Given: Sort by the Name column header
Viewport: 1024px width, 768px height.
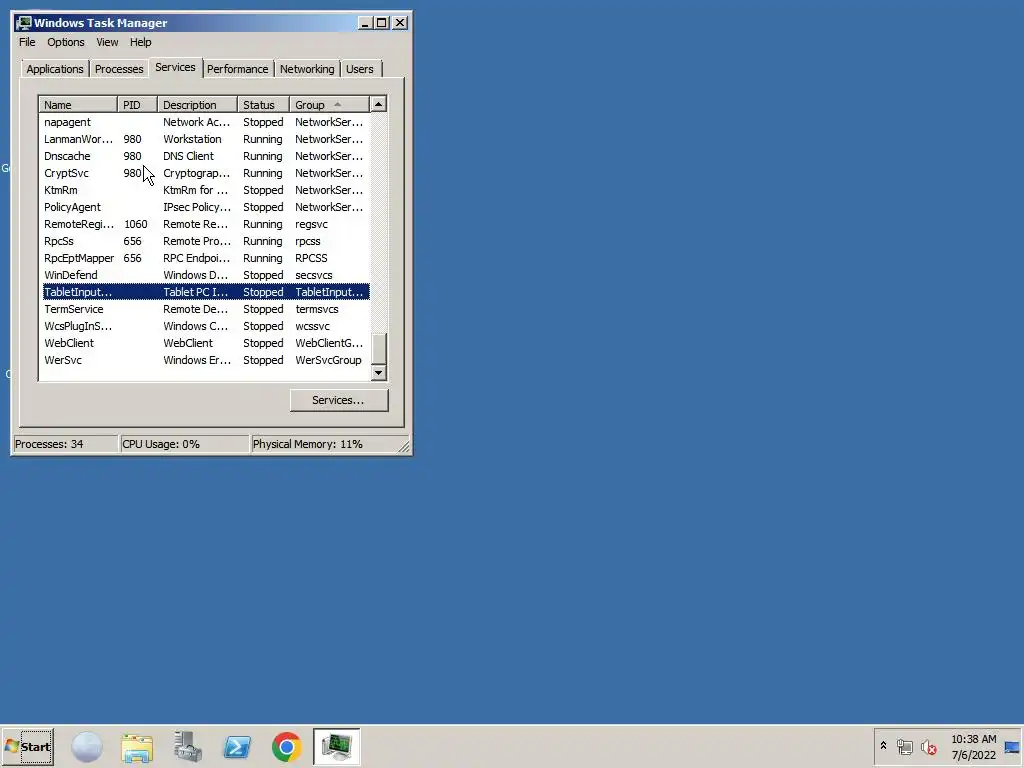Looking at the screenshot, I should (78, 104).
